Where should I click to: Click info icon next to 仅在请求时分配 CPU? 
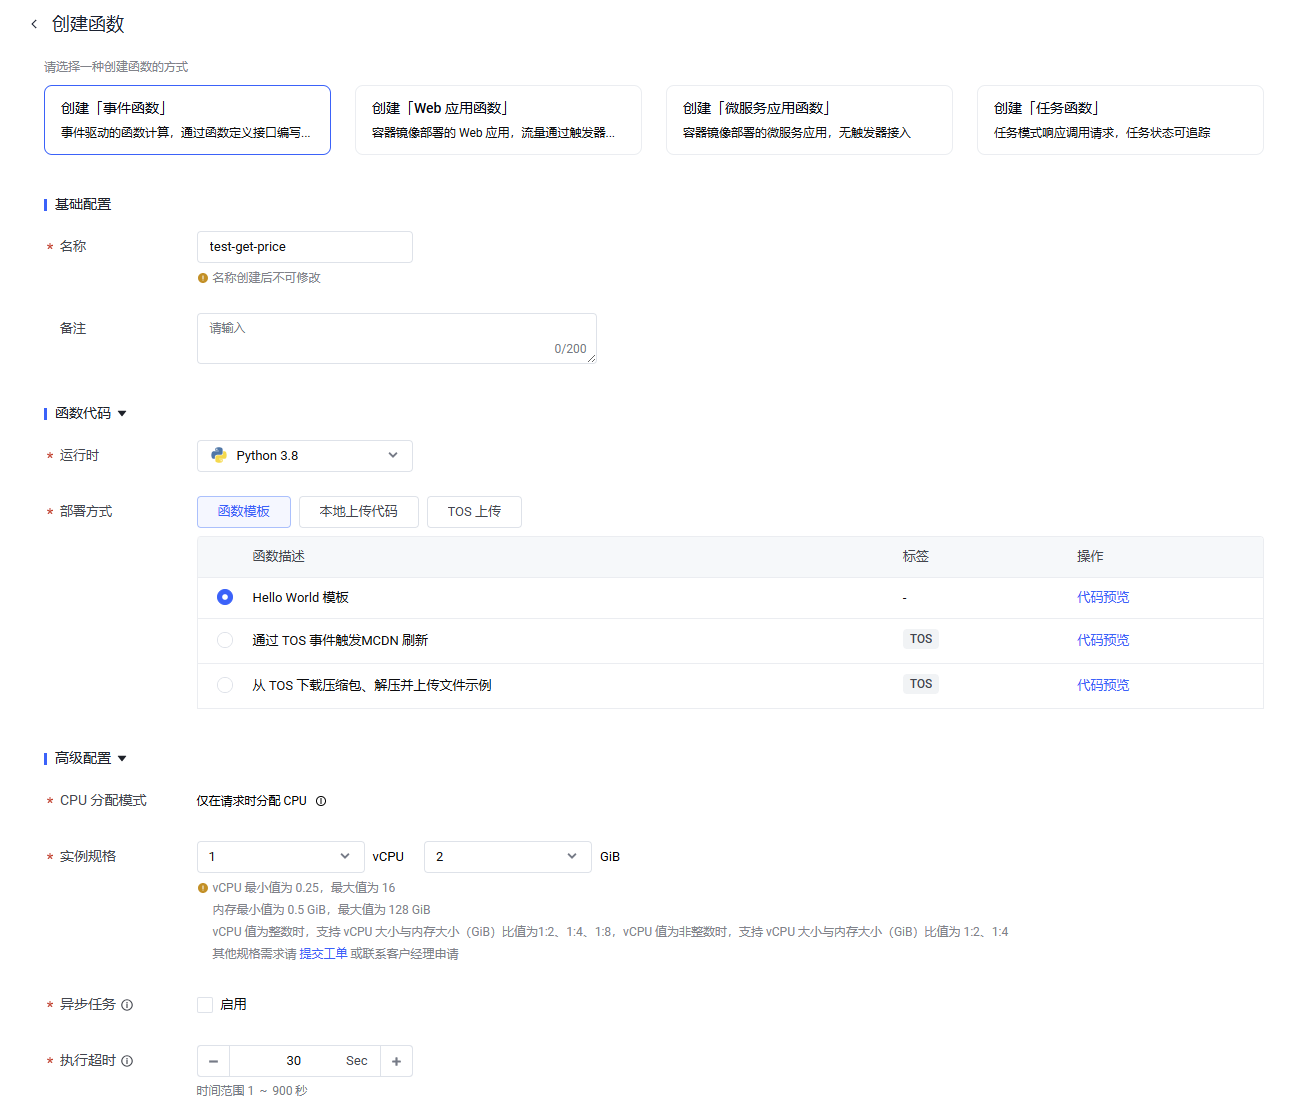click(x=321, y=801)
